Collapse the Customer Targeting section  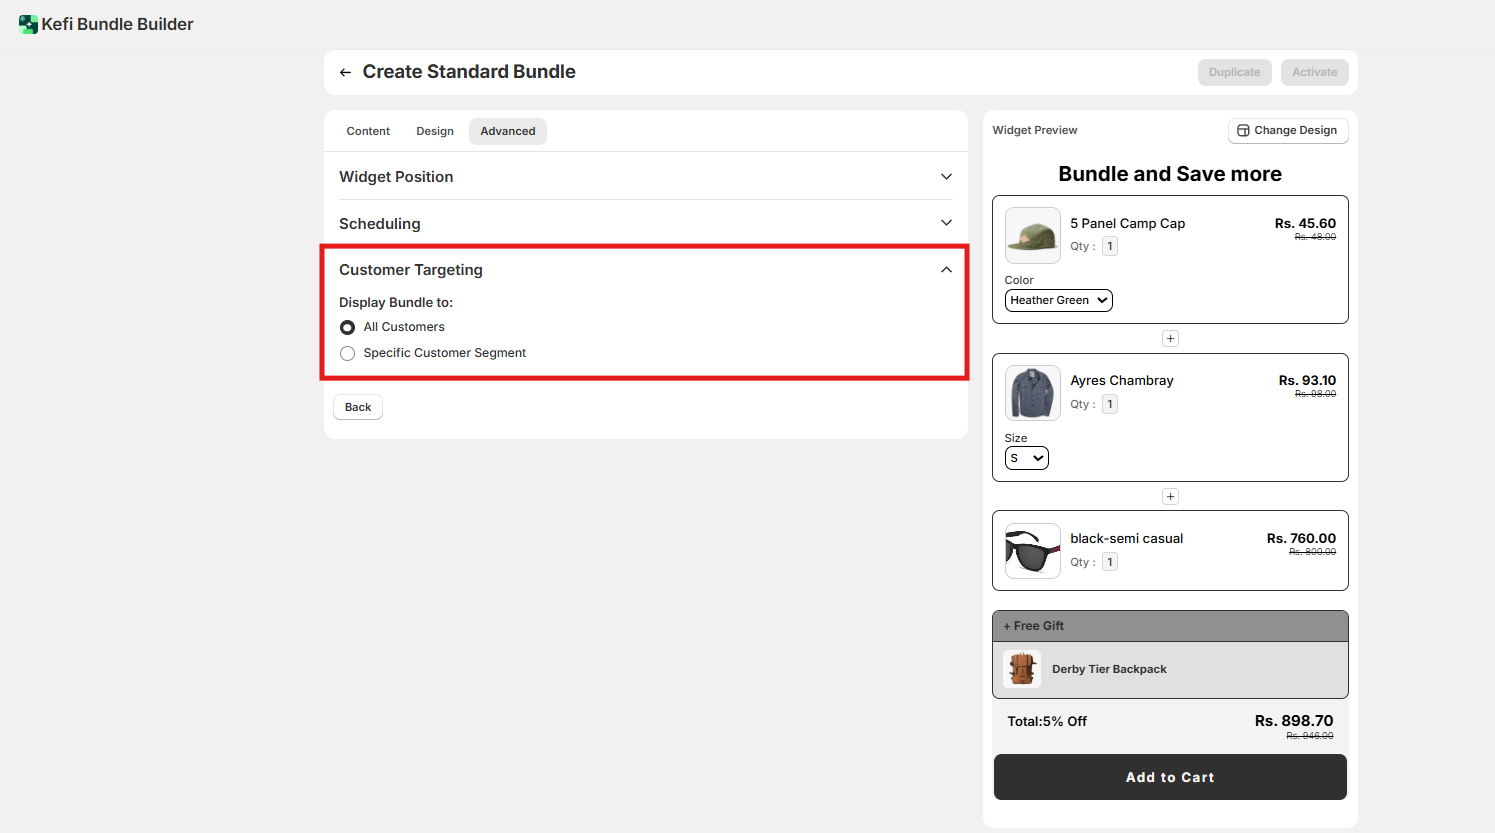946,270
